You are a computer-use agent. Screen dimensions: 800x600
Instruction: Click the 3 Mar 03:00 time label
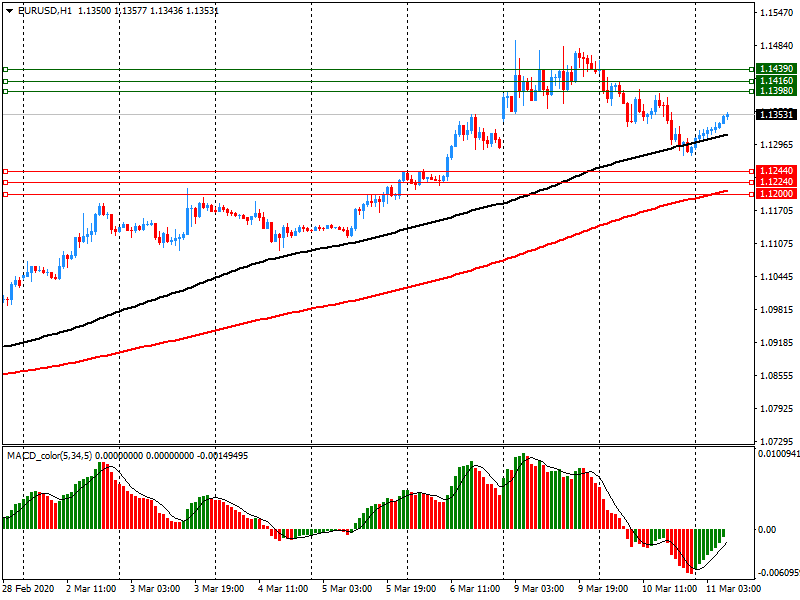click(x=155, y=589)
